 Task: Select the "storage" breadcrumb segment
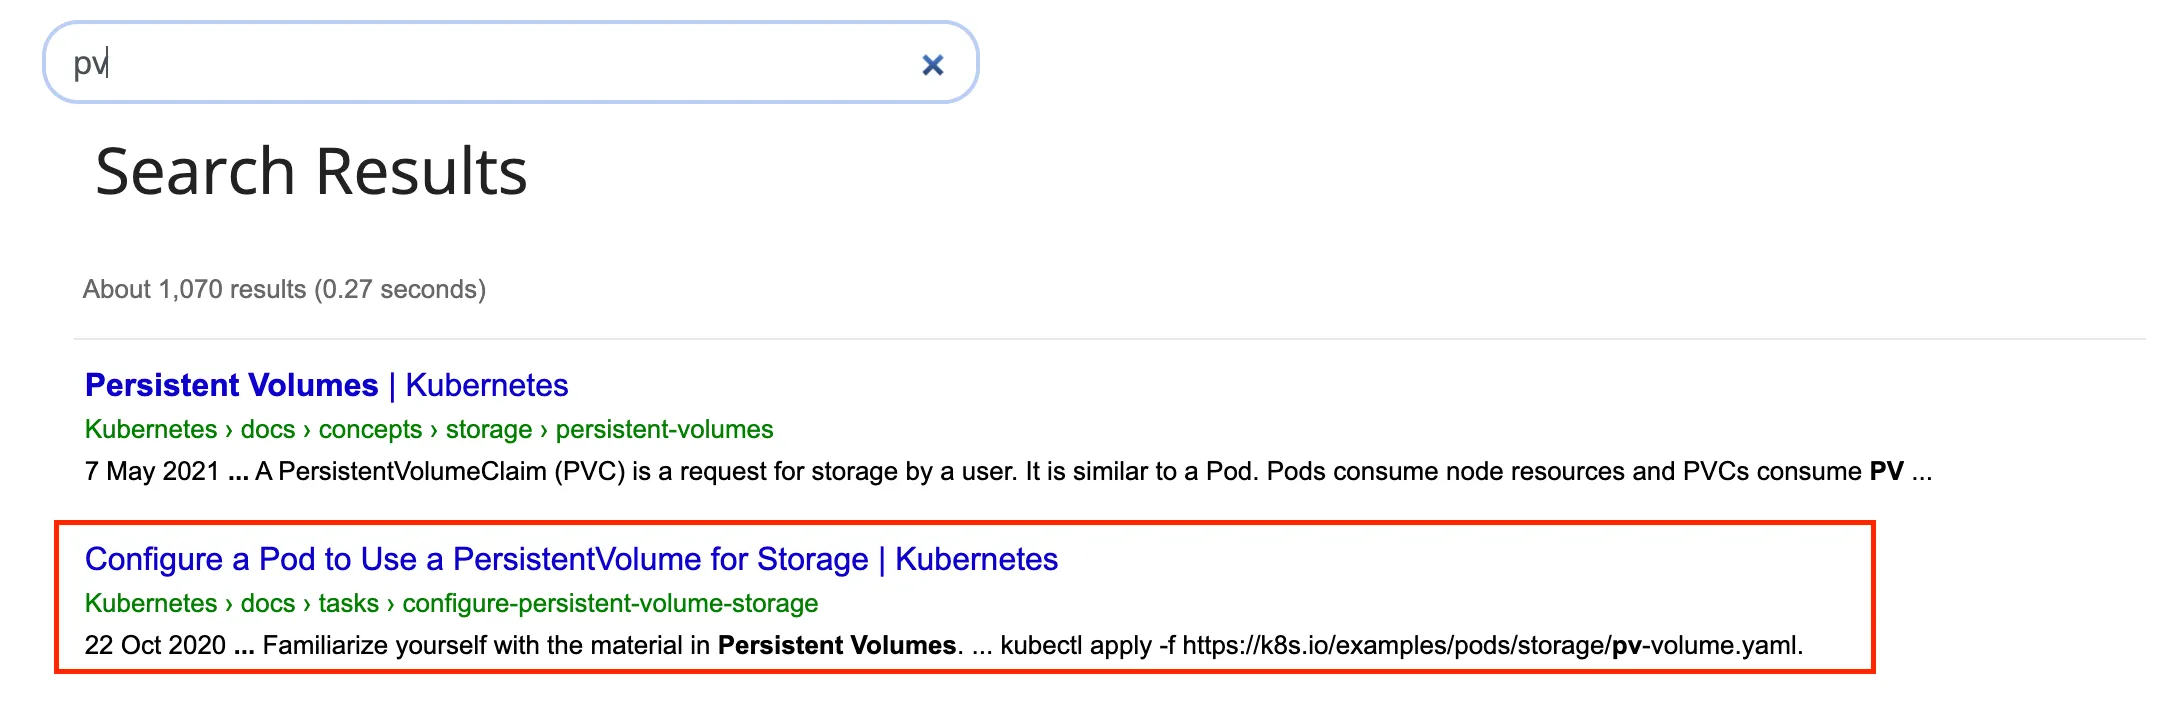489,429
